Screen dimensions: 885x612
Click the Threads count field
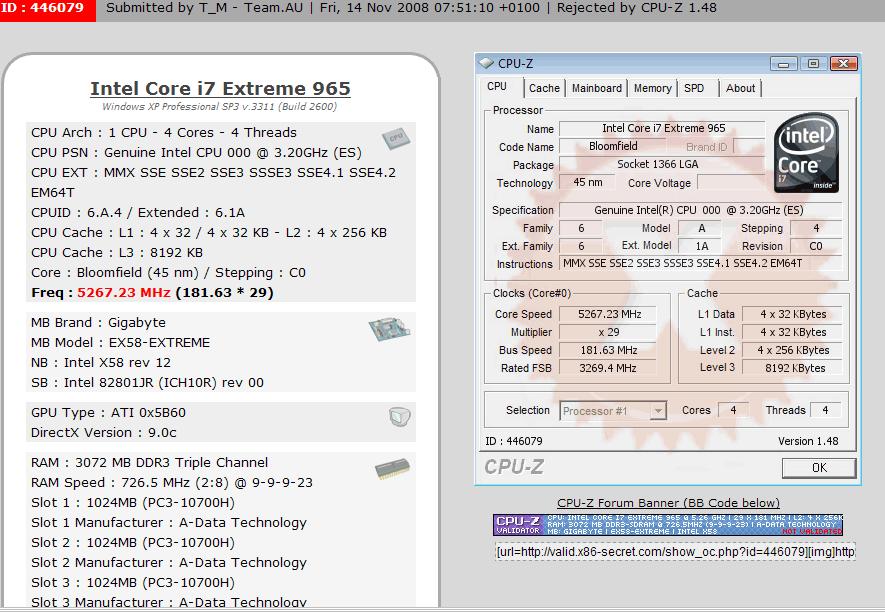click(x=825, y=410)
